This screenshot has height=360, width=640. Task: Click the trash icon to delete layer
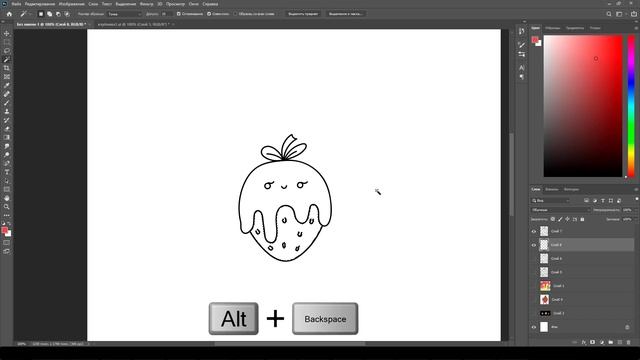pyautogui.click(x=629, y=342)
